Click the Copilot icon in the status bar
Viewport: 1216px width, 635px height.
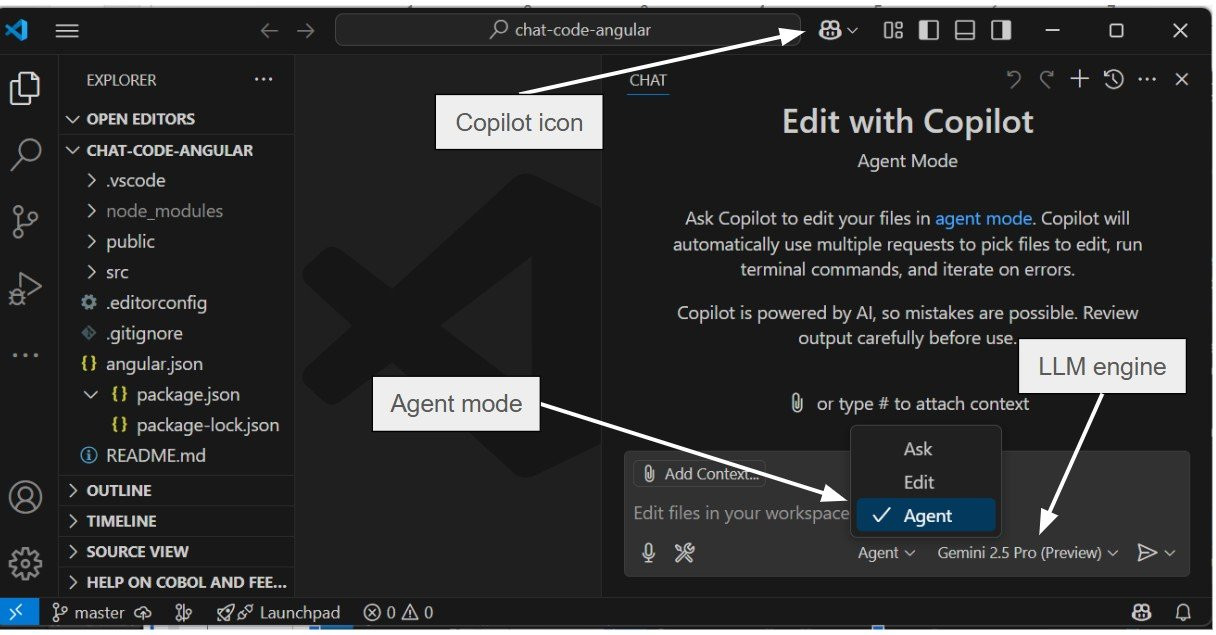pos(1141,611)
